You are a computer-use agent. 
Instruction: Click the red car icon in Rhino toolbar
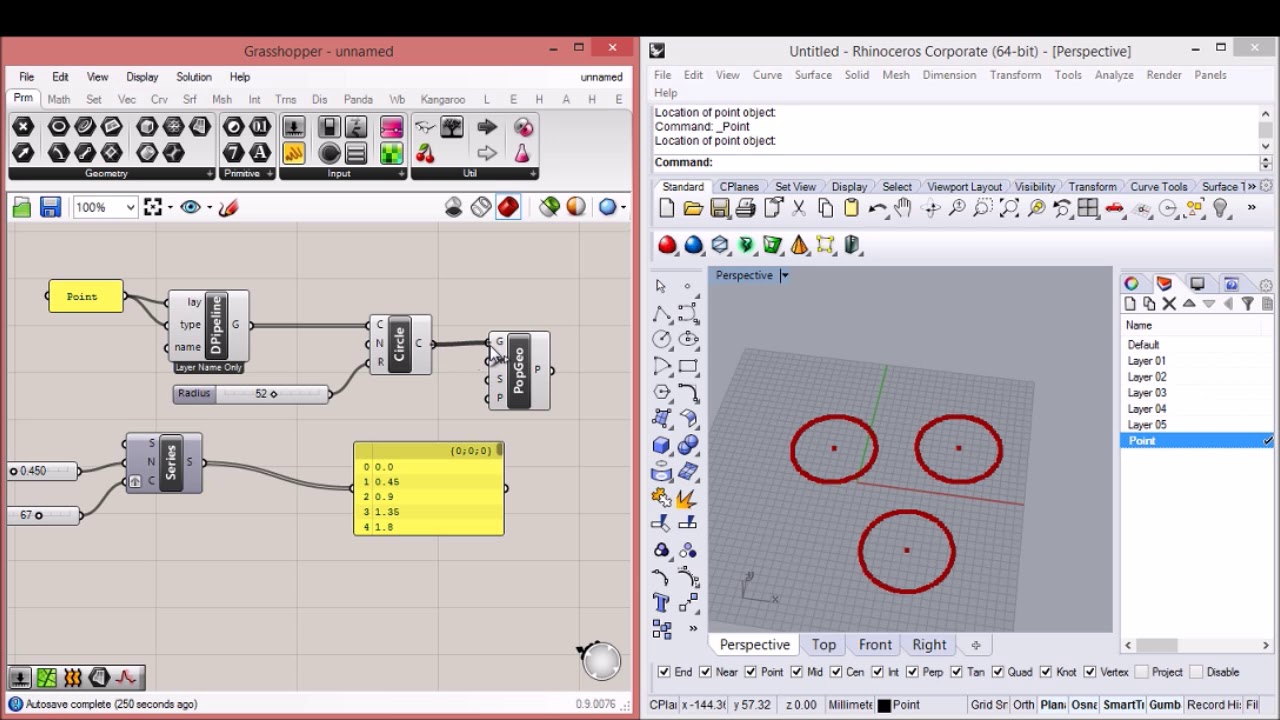coord(1114,208)
